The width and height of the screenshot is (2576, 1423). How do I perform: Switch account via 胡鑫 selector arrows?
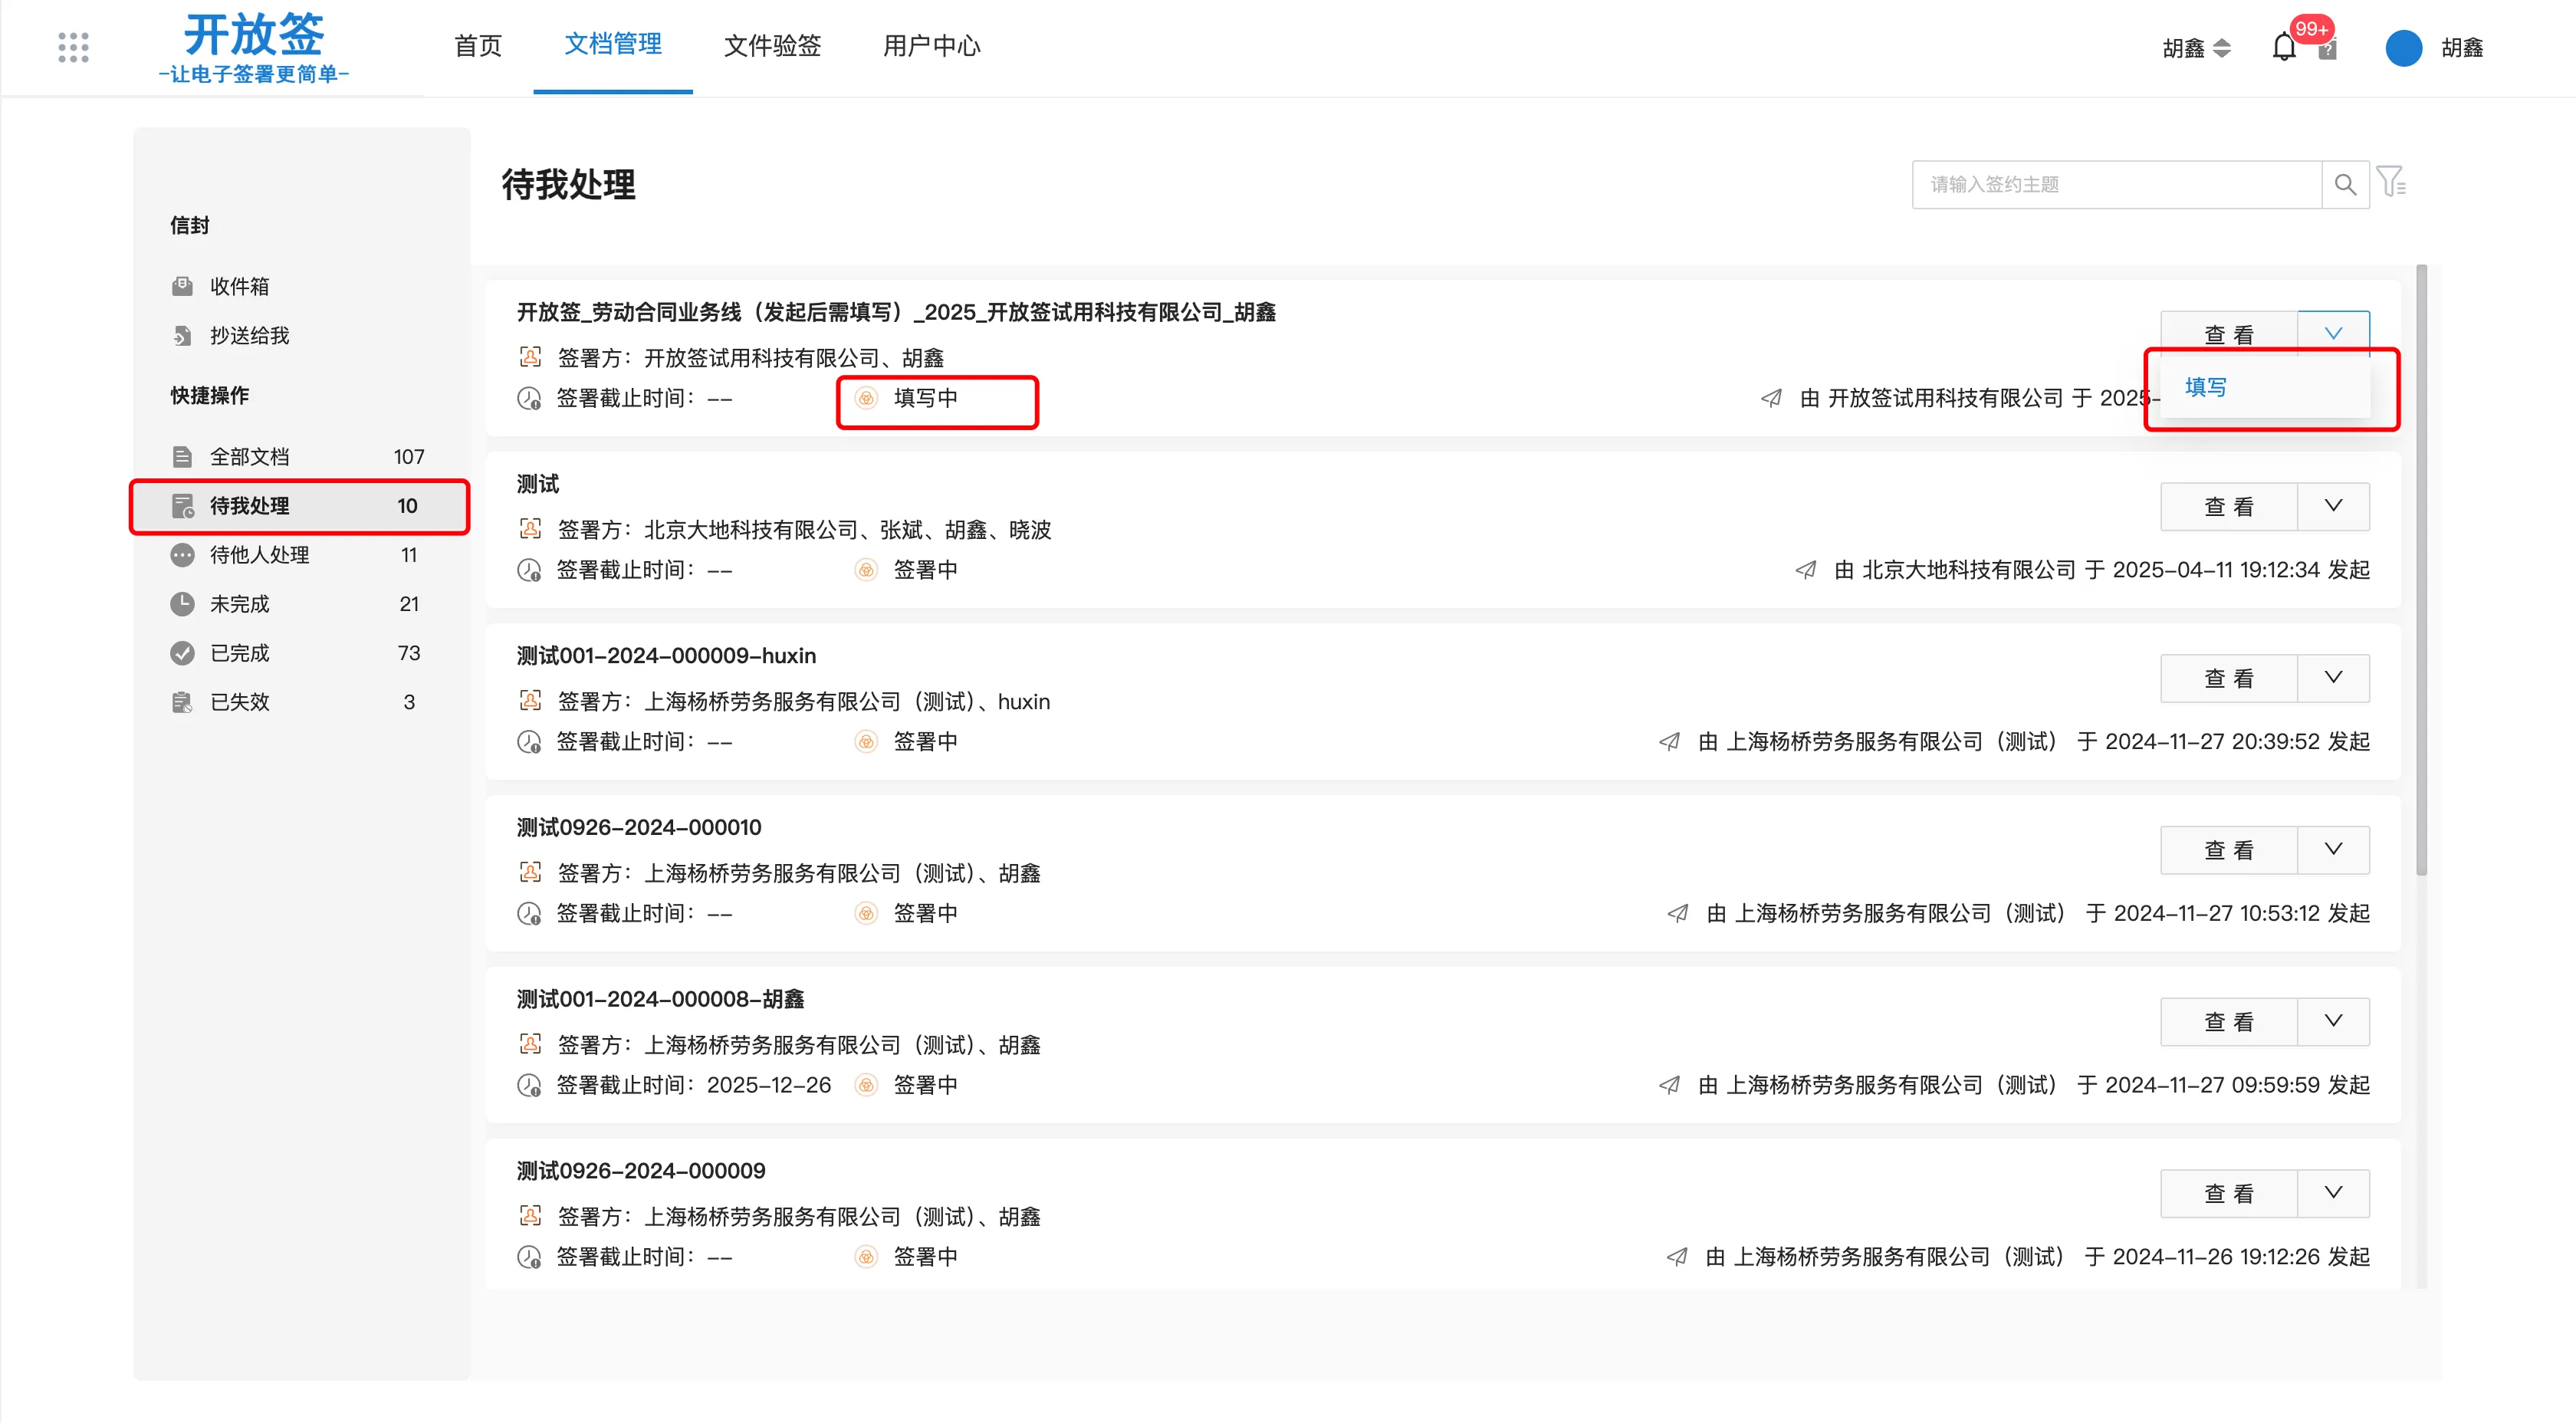point(2222,48)
